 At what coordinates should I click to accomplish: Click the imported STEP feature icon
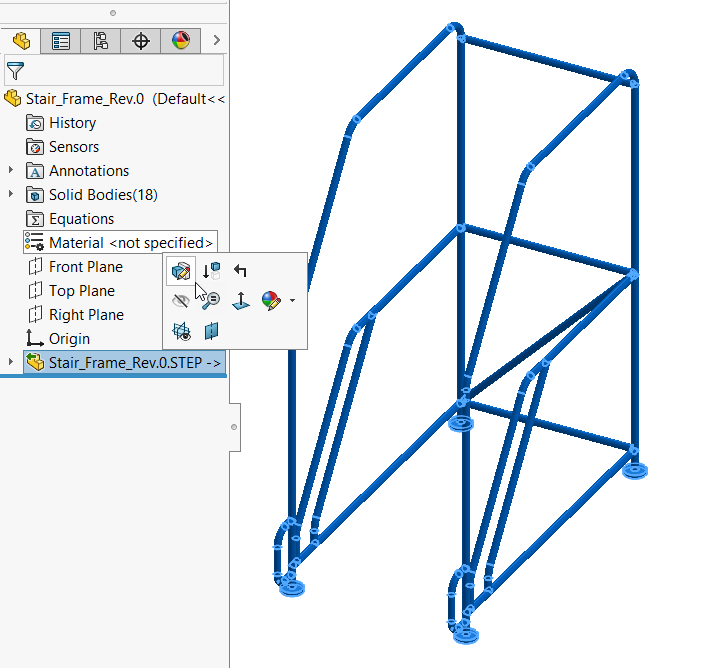pyautogui.click(x=35, y=361)
